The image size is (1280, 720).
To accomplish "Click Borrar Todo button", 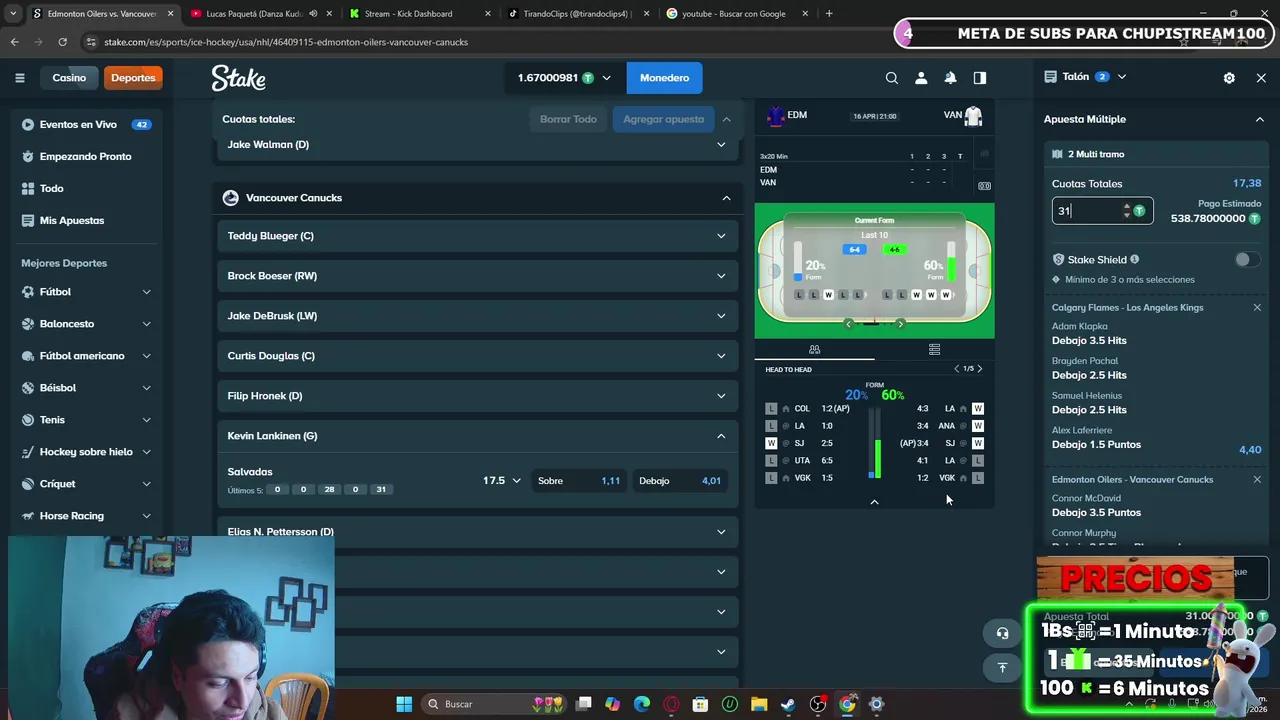I will click(568, 119).
